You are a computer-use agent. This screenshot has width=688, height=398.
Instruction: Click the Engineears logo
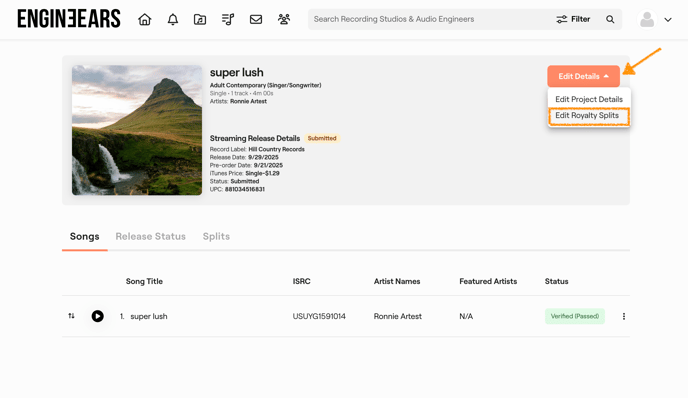(x=69, y=19)
